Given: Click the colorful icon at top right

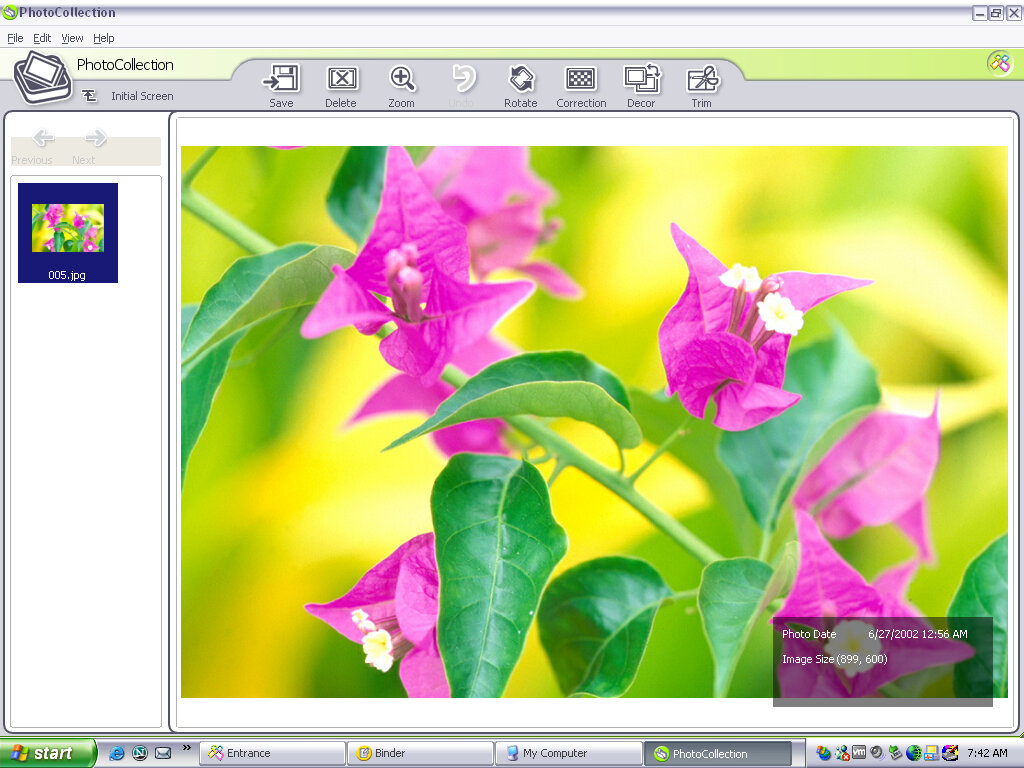Looking at the screenshot, I should 999,62.
